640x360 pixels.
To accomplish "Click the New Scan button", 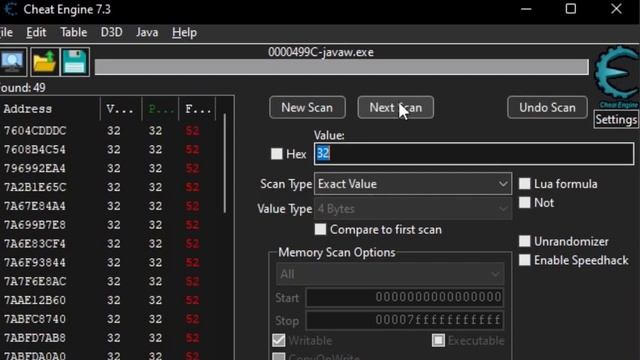I will (x=307, y=108).
